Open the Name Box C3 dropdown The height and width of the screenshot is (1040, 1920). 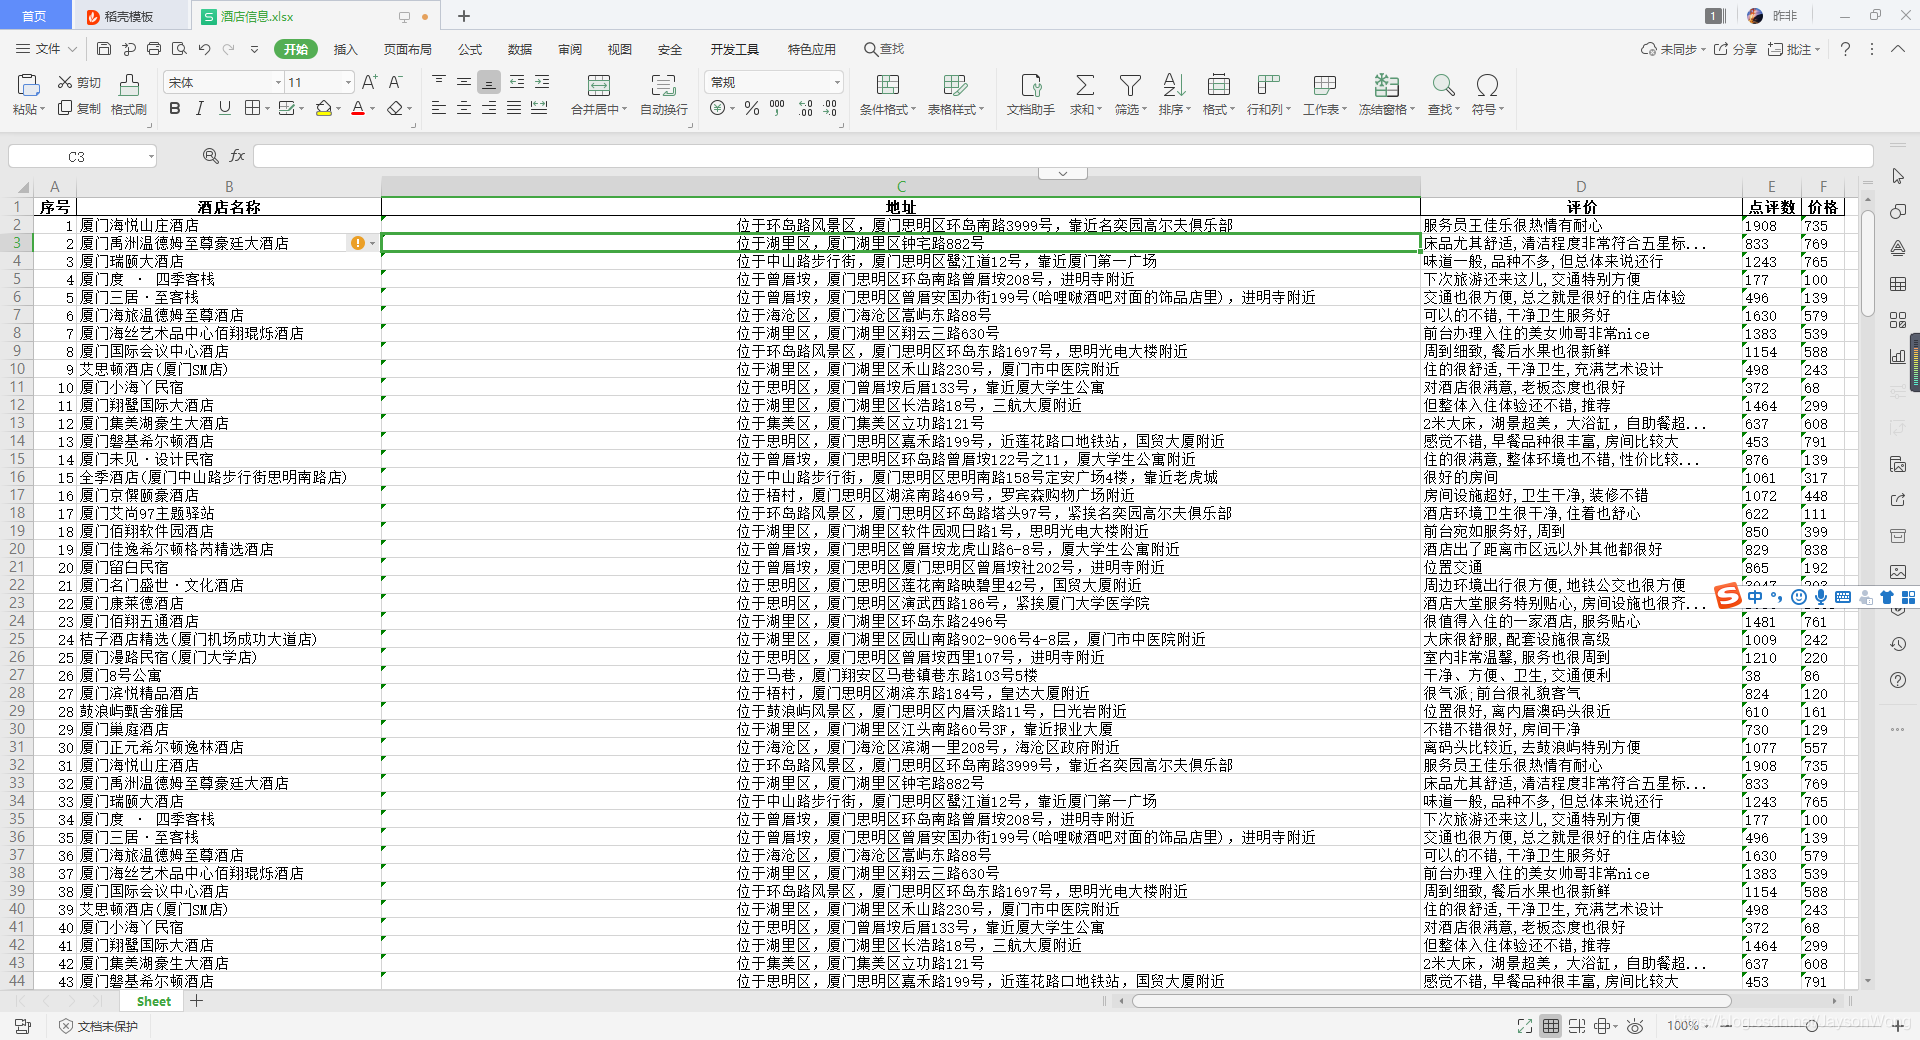coord(151,156)
